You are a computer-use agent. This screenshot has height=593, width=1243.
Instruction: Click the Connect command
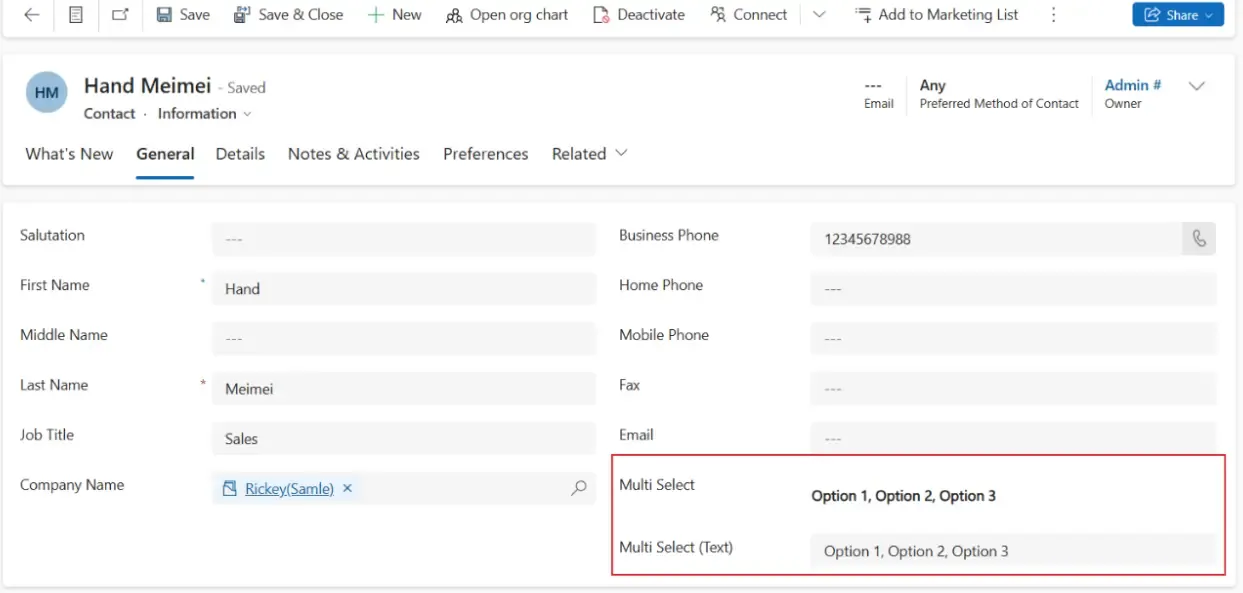[748, 15]
